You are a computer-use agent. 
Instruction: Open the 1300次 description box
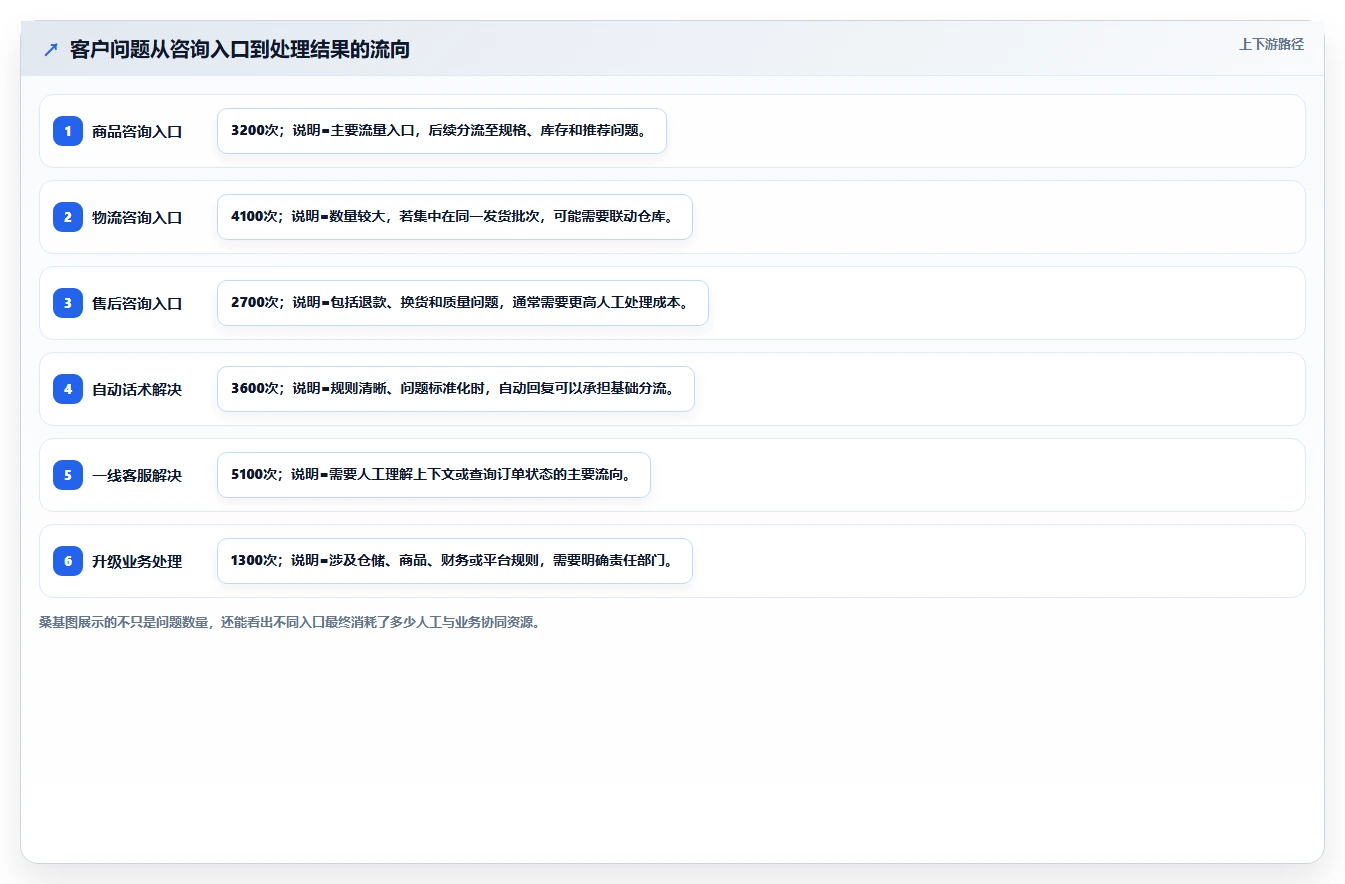455,561
